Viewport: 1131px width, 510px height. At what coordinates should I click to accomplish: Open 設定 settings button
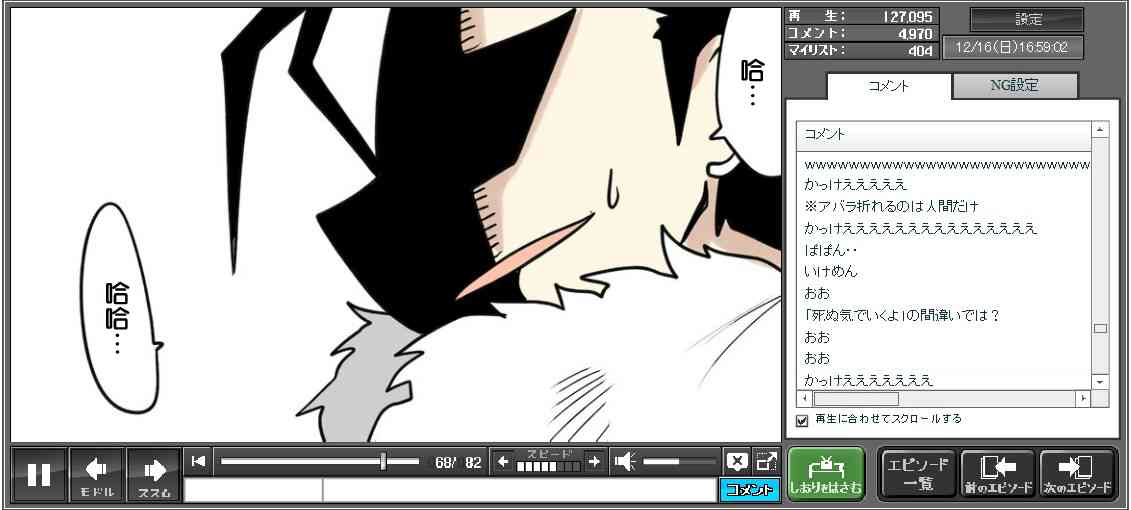[1027, 19]
